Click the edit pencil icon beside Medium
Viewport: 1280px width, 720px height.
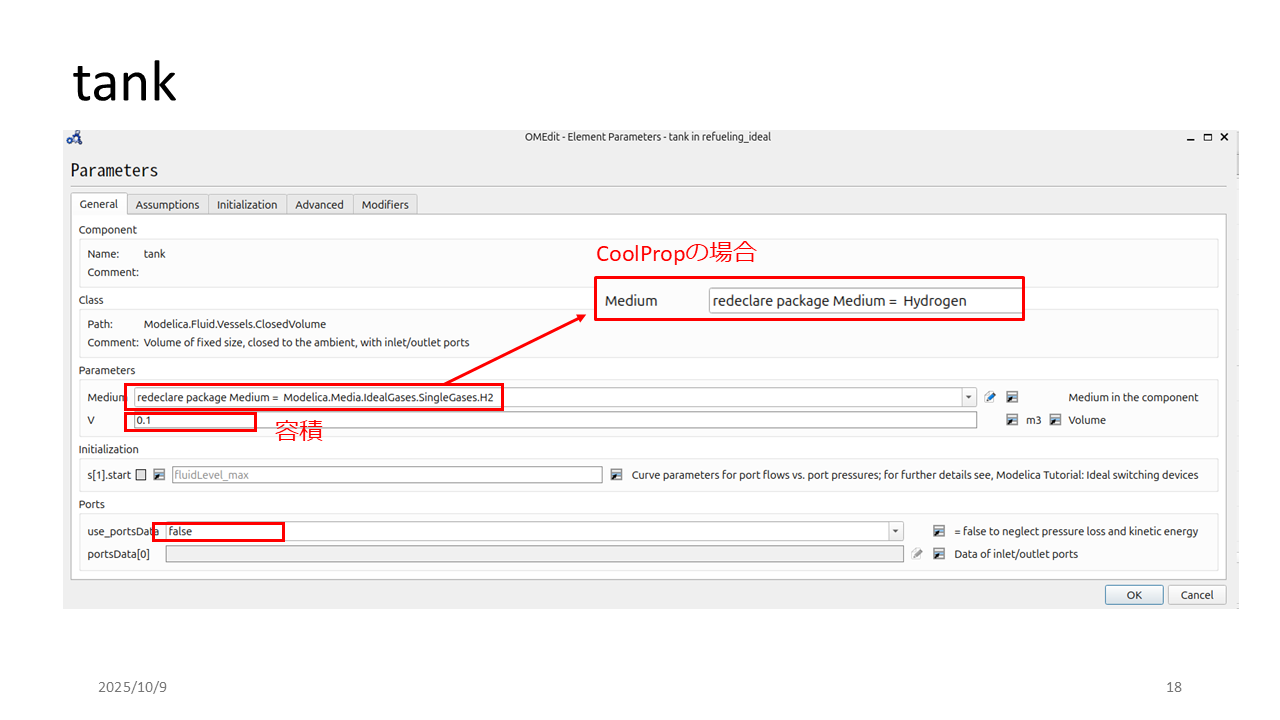point(990,397)
